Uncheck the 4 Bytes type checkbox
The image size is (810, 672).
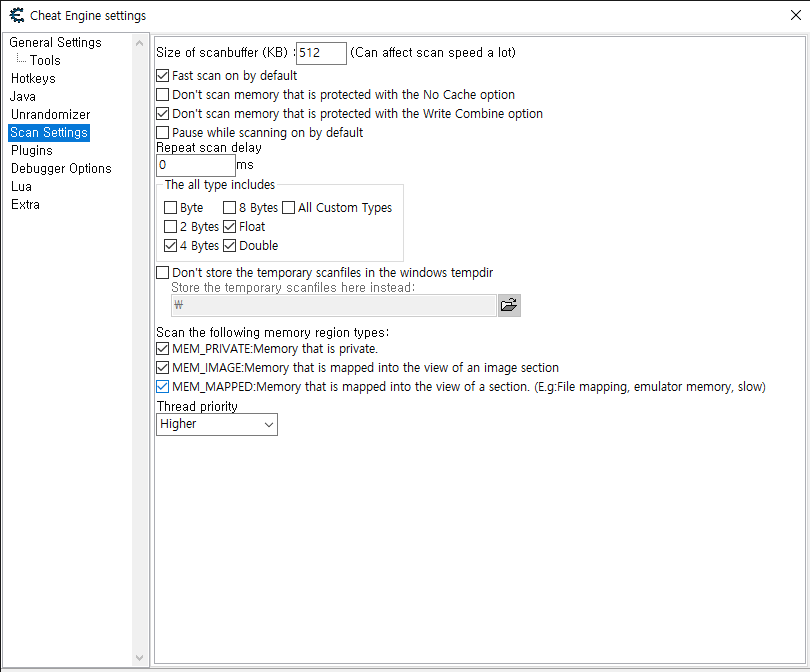tap(170, 246)
